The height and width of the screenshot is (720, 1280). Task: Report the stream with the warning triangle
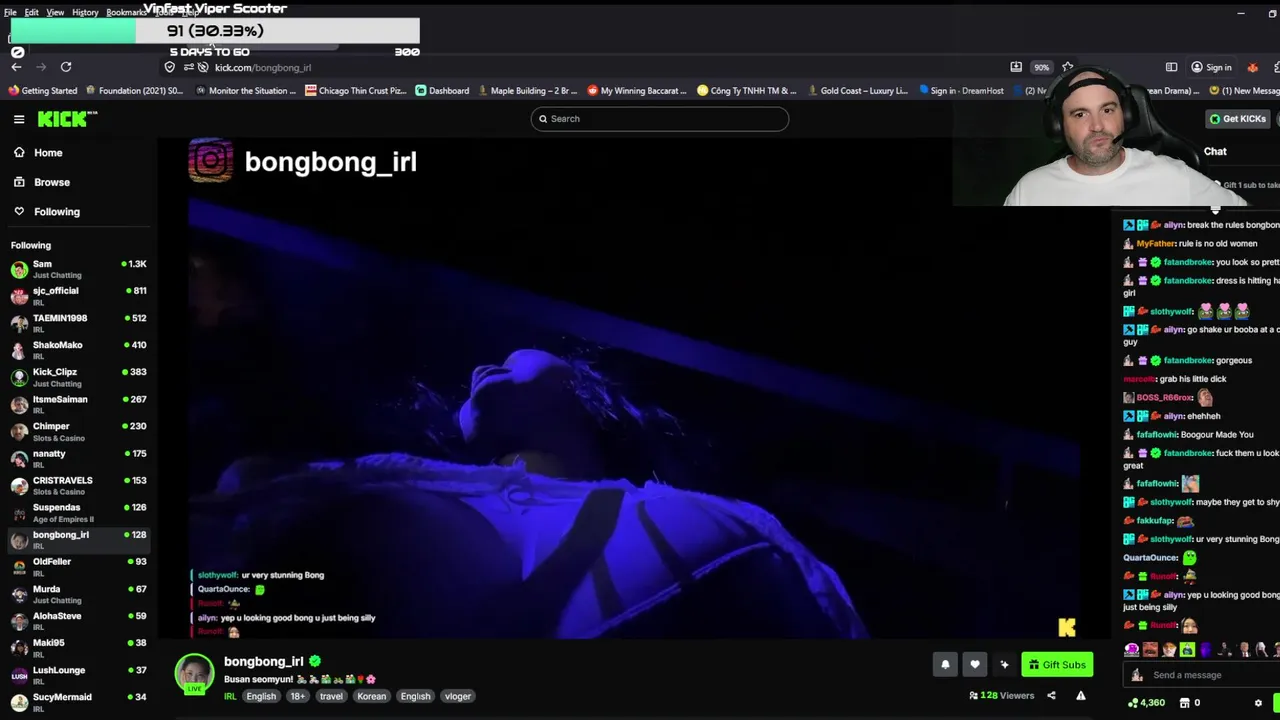[1081, 695]
